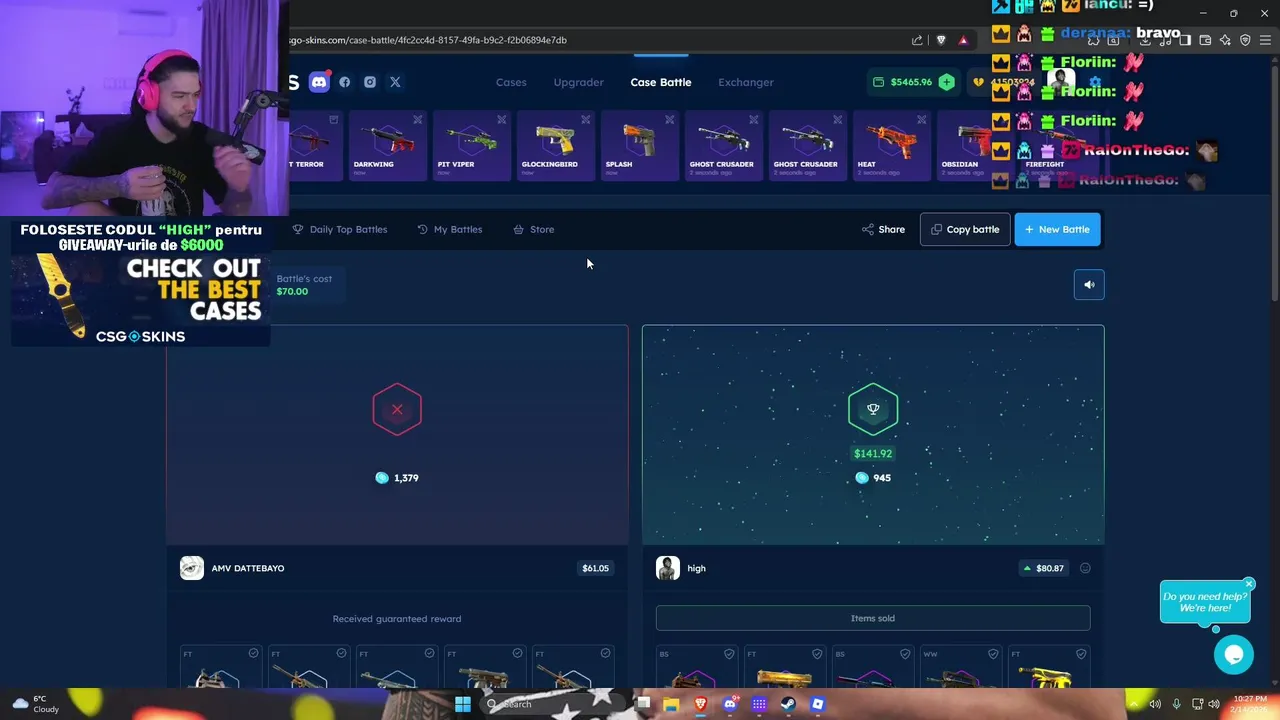Click the 1,379 points value
Image resolution: width=1280 pixels, height=720 pixels.
coord(406,478)
